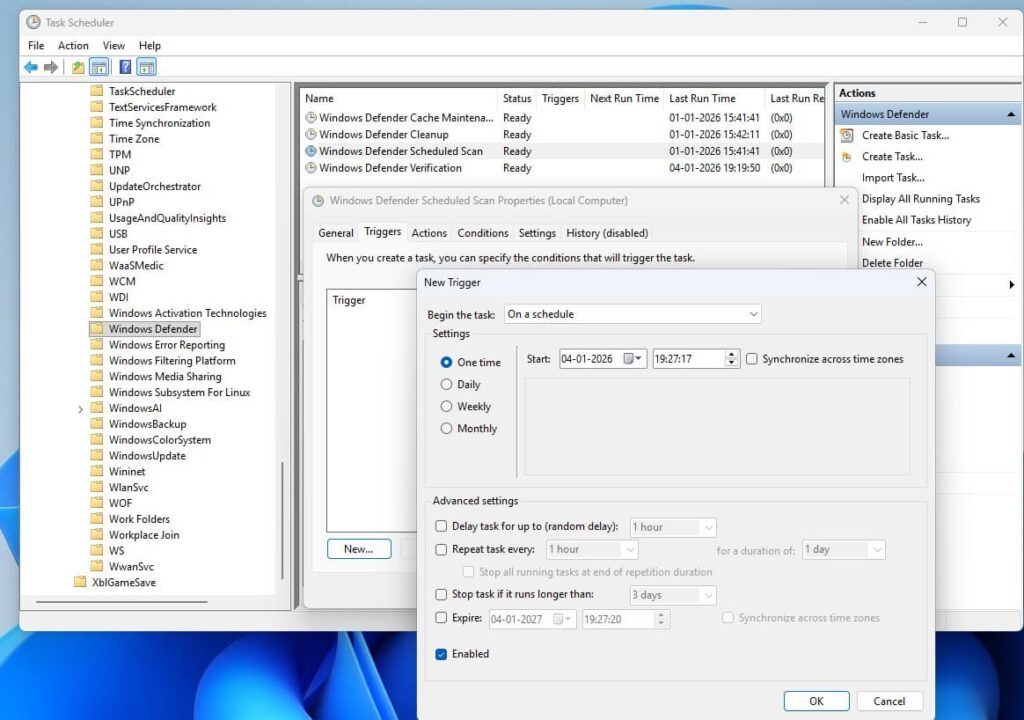This screenshot has width=1024, height=720.
Task: Click the TaskScheduler folder icon in tree
Action: pyautogui.click(x=97, y=91)
